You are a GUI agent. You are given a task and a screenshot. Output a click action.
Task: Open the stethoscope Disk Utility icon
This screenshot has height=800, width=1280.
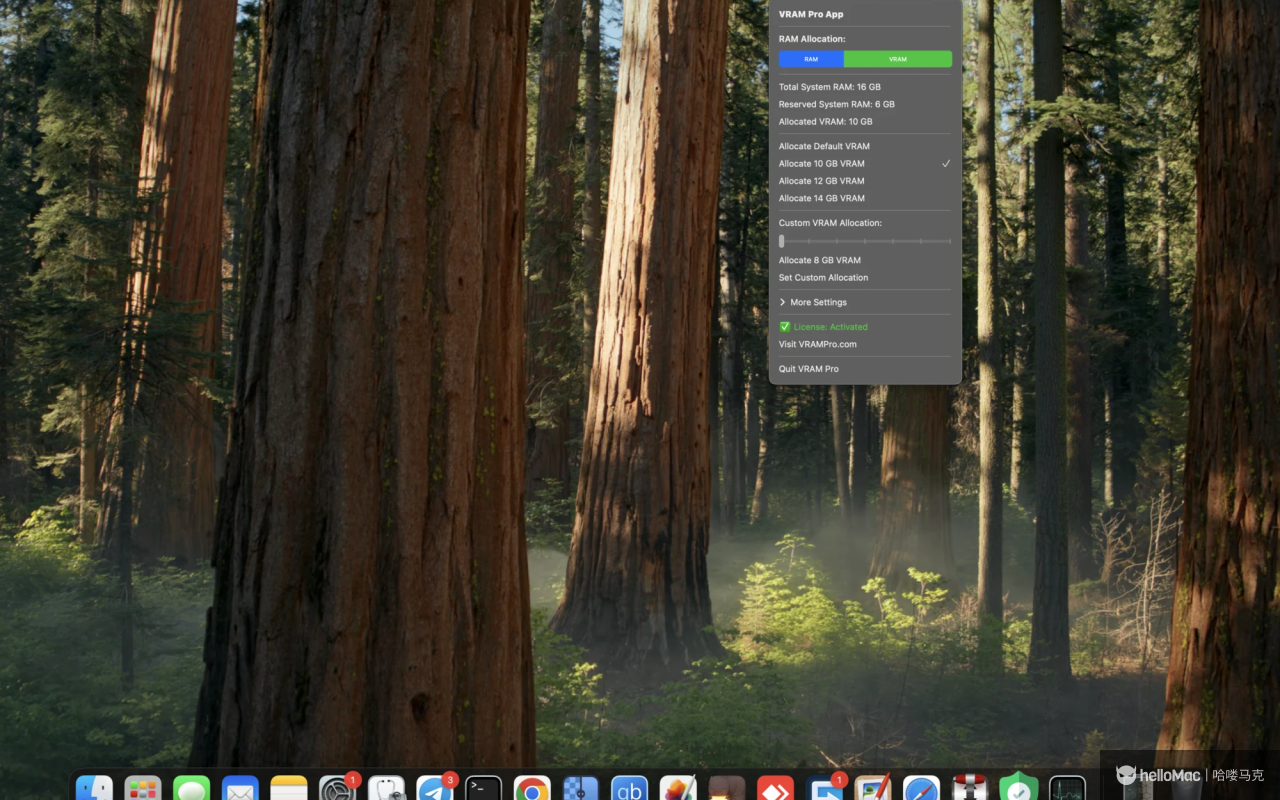pyautogui.click(x=386, y=790)
